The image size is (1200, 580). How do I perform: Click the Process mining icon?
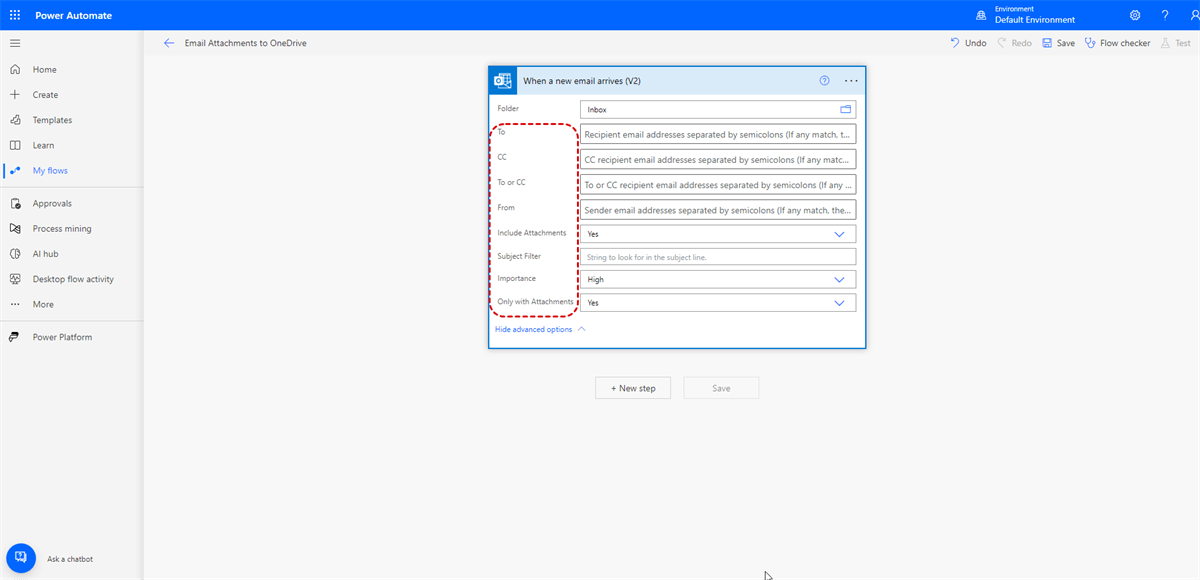pyautogui.click(x=15, y=229)
